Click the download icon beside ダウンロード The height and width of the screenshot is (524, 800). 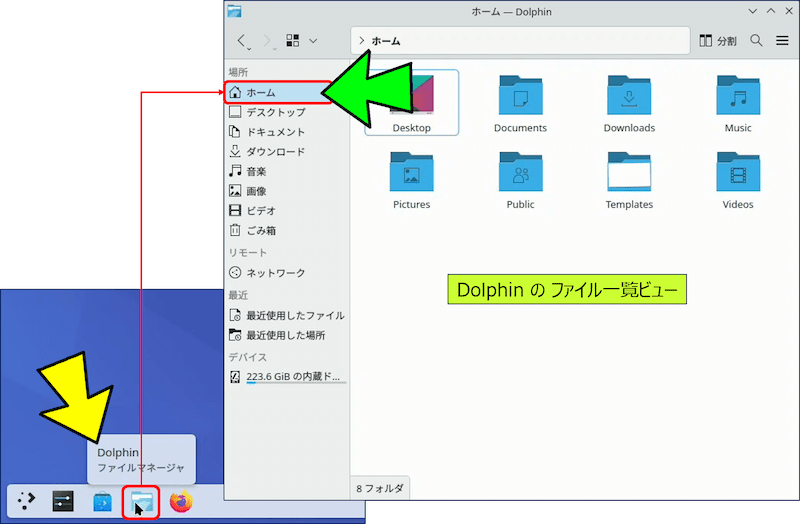[x=235, y=152]
